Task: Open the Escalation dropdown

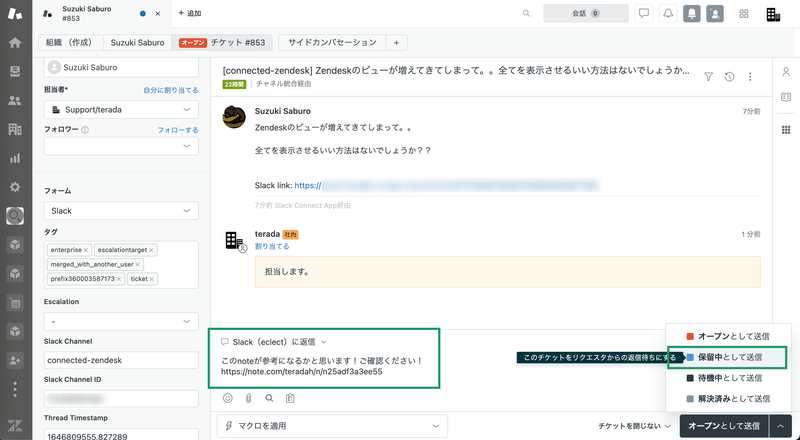Action: pyautogui.click(x=121, y=322)
